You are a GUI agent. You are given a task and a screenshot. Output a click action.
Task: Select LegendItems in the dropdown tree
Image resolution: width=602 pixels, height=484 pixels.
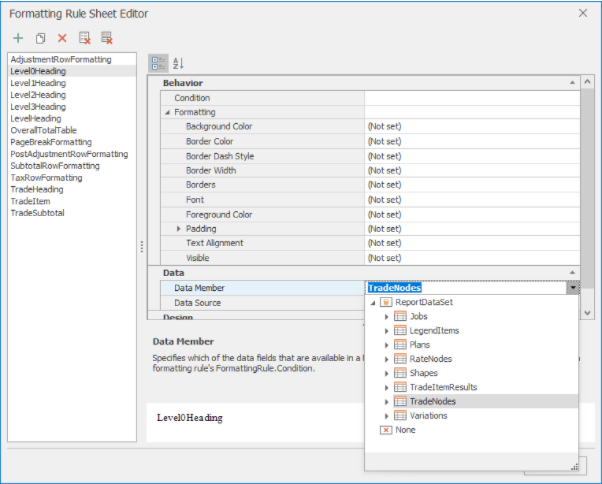tap(434, 330)
